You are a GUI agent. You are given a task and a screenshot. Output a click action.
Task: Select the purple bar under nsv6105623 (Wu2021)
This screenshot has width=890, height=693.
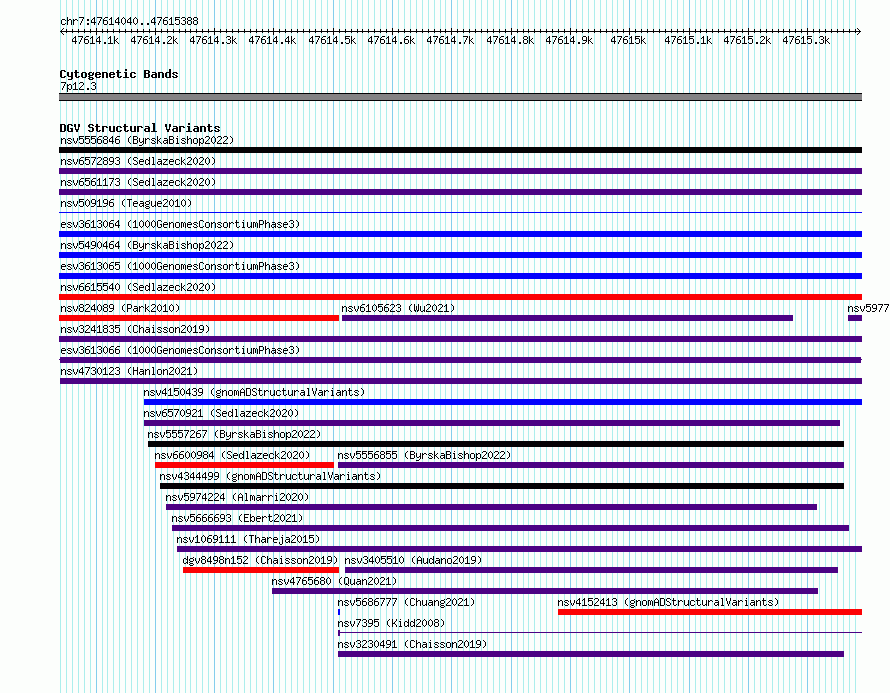pyautogui.click(x=567, y=318)
